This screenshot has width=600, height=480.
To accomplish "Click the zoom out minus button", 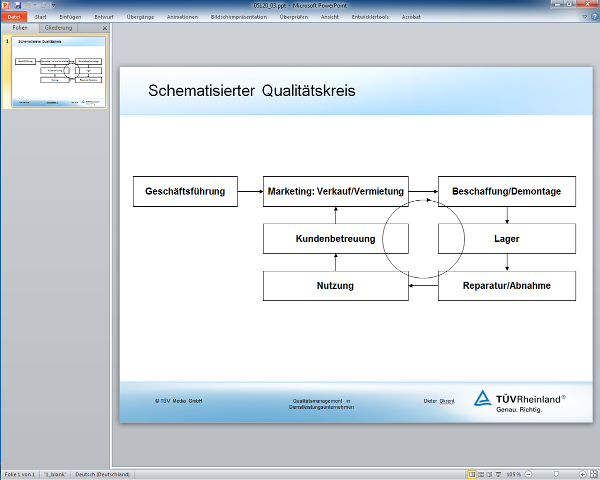I will pyautogui.click(x=527, y=474).
